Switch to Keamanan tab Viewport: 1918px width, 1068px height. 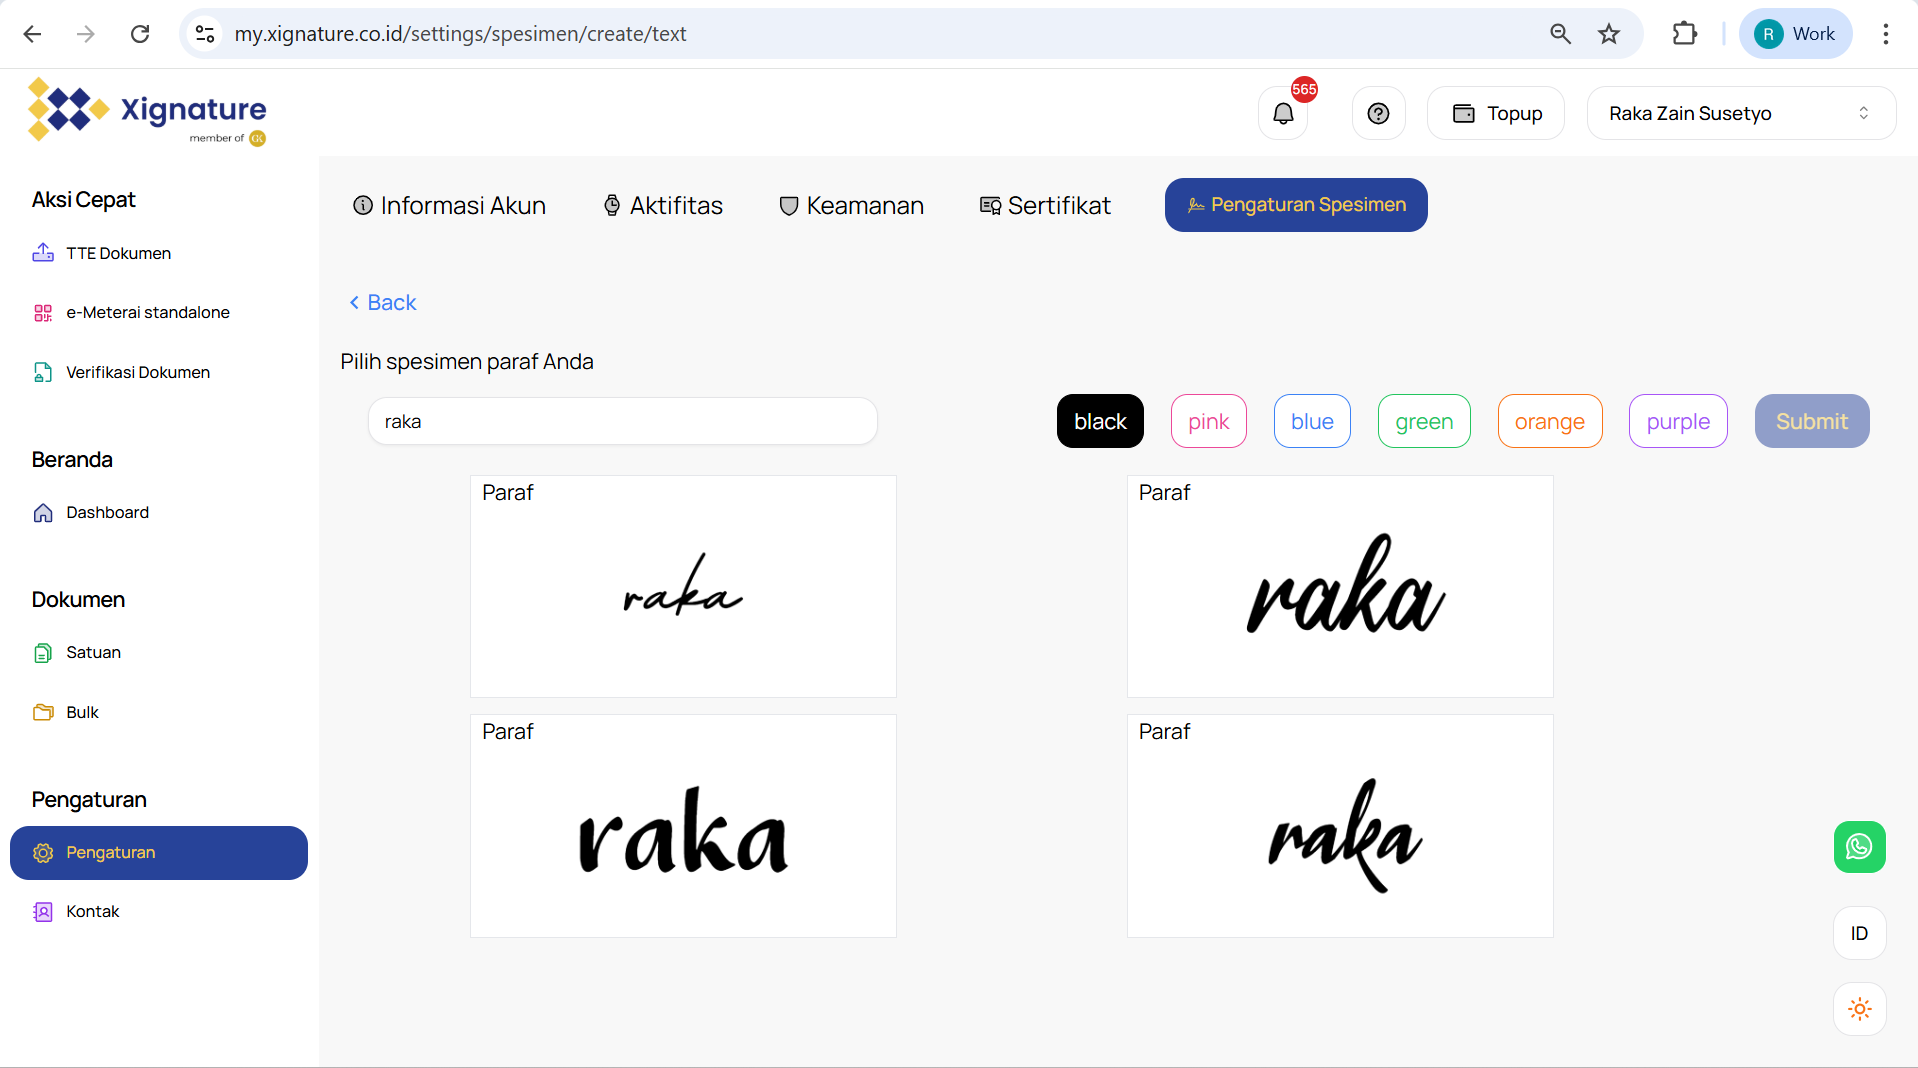click(x=851, y=205)
